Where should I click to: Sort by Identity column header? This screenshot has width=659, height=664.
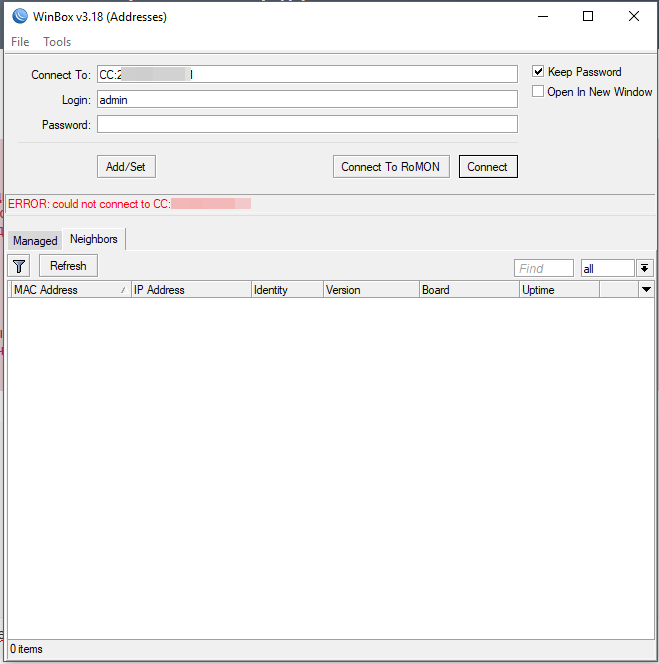coord(287,290)
